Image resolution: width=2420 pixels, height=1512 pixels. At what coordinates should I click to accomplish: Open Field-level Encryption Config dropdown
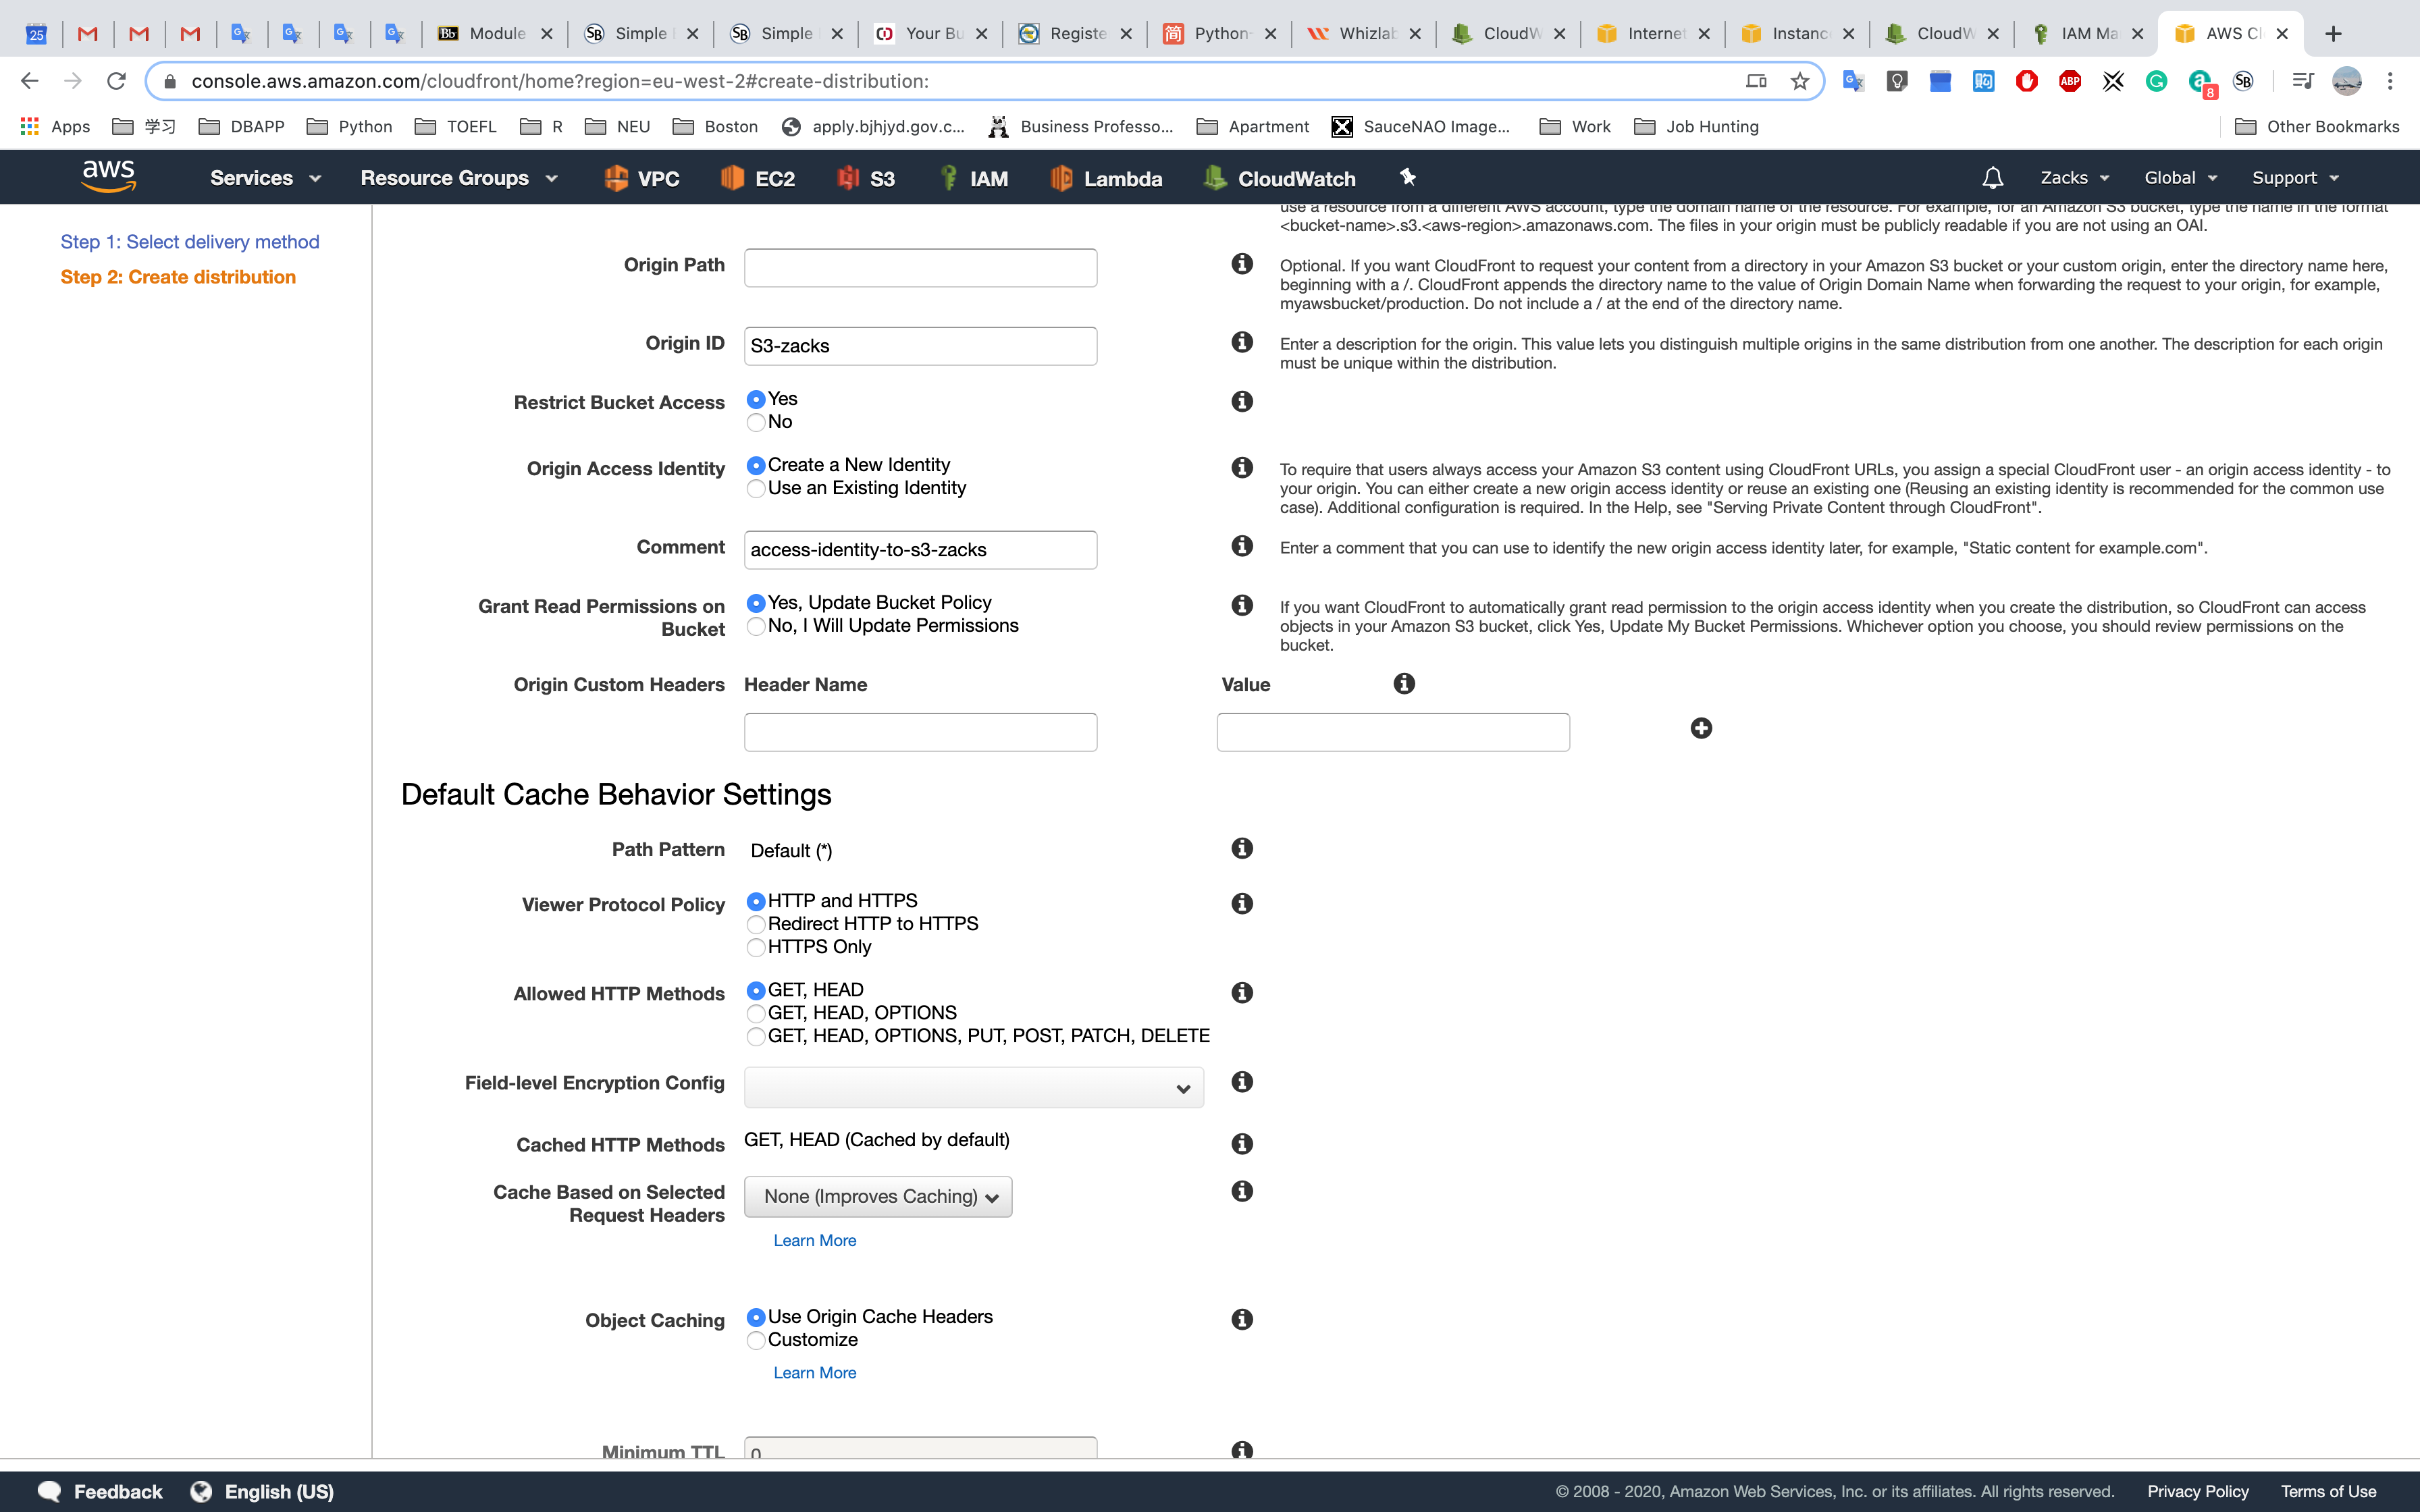pyautogui.click(x=973, y=1088)
